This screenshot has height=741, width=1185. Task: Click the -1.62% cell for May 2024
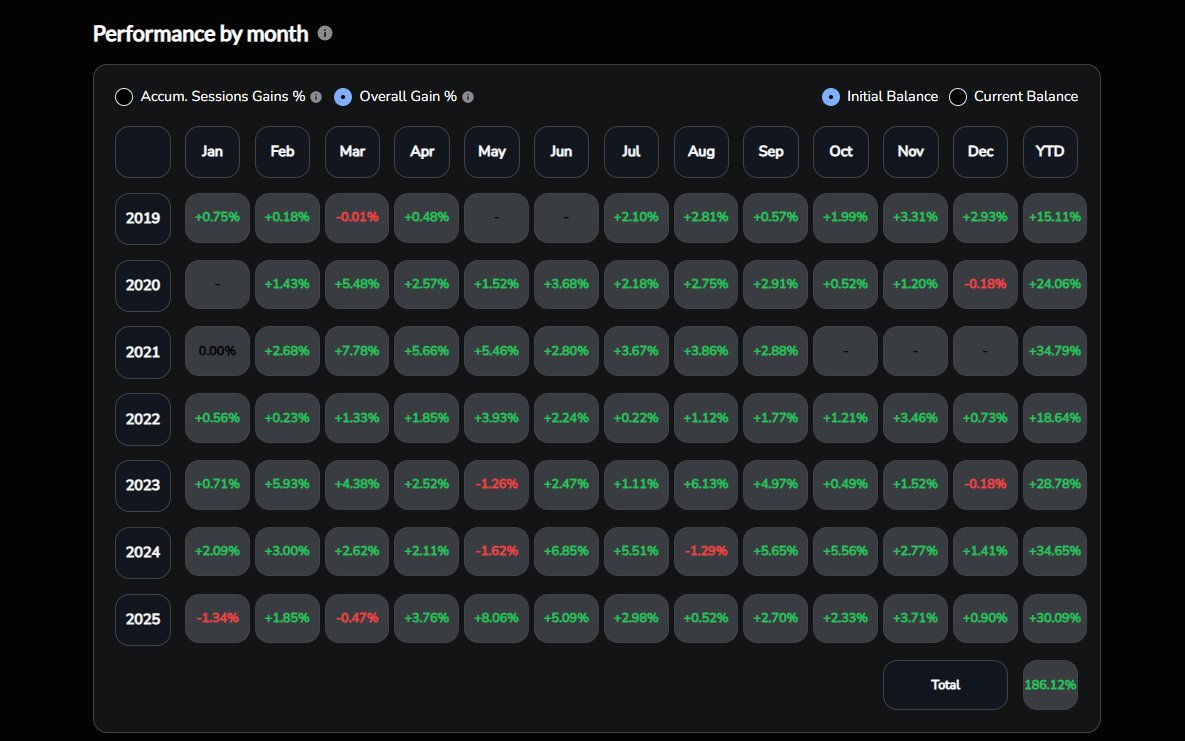[497, 551]
